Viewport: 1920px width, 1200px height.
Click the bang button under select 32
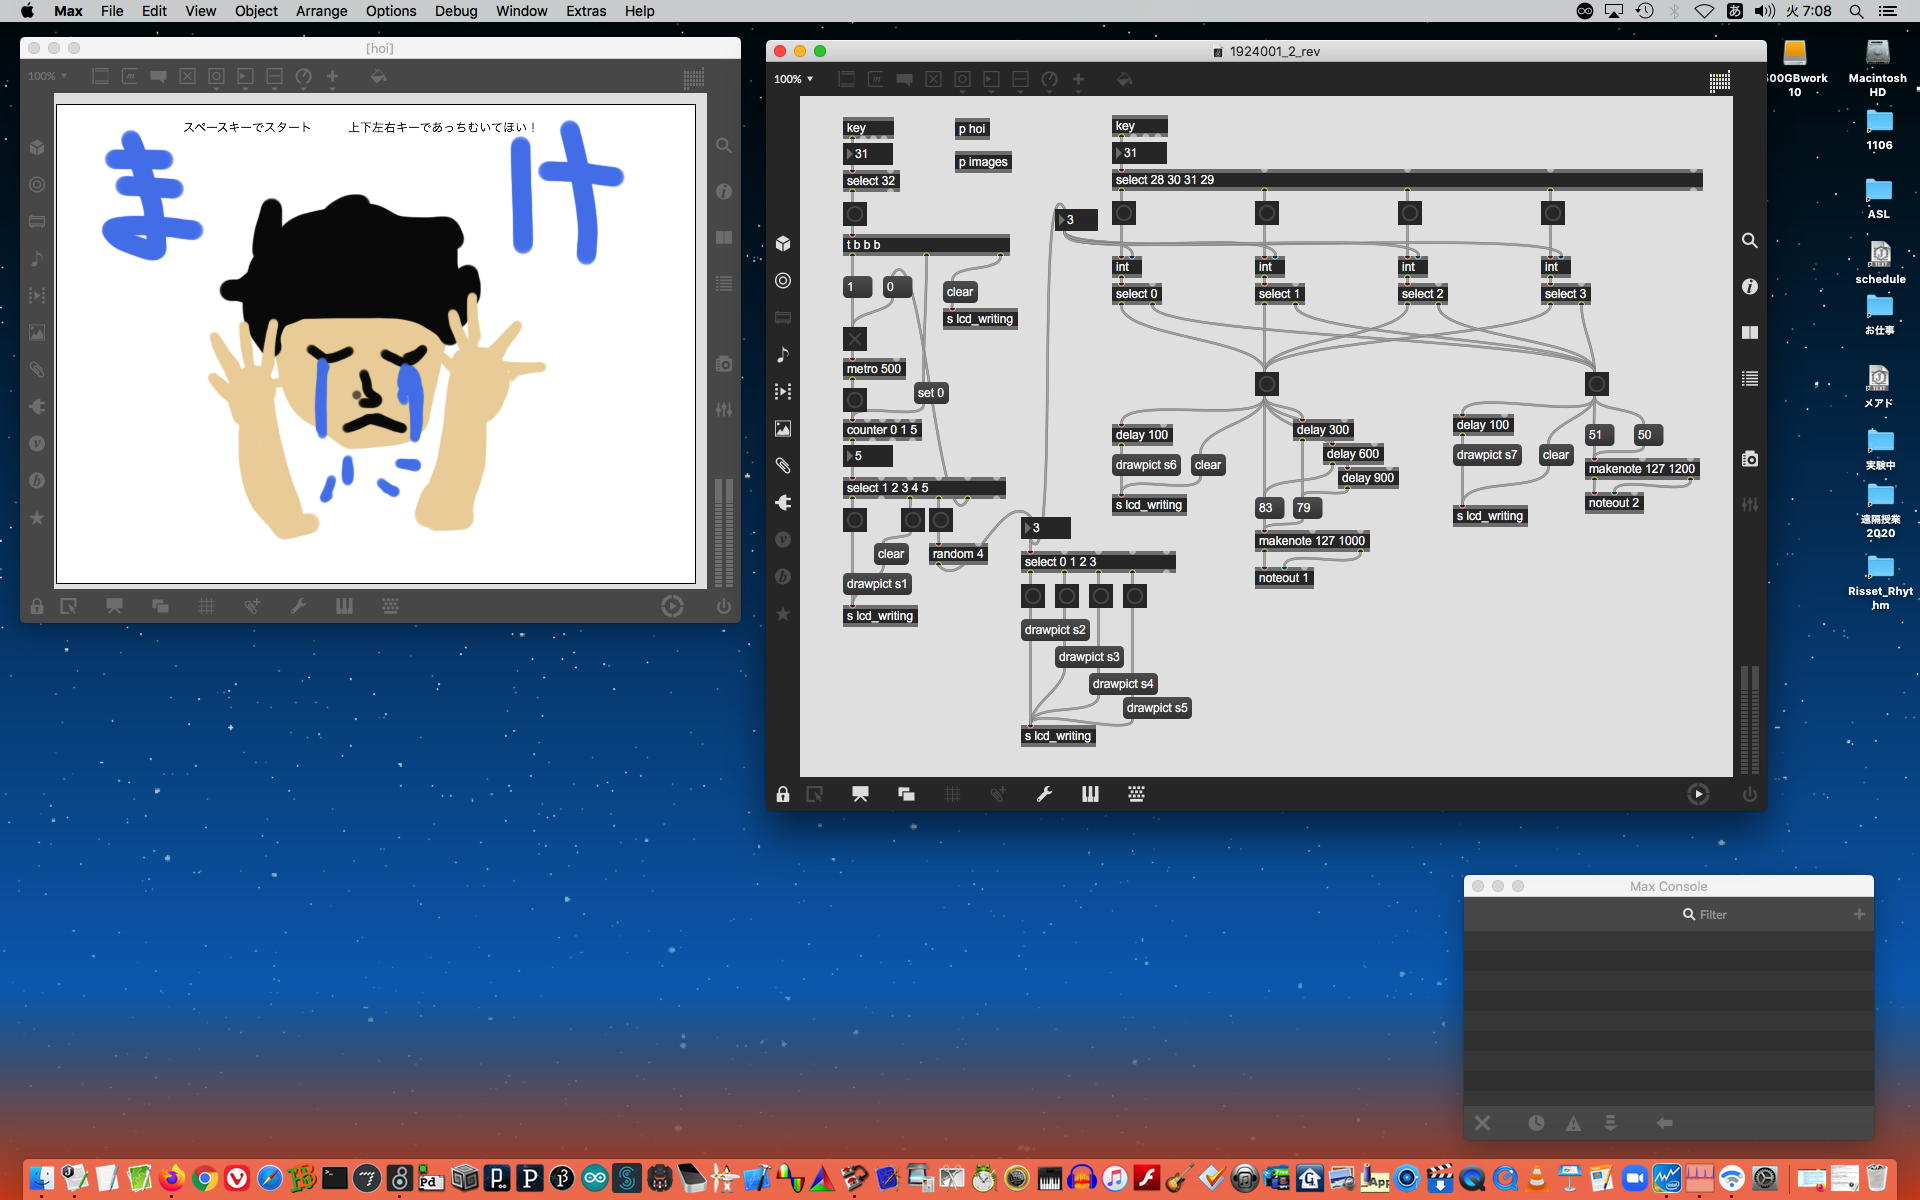[855, 214]
